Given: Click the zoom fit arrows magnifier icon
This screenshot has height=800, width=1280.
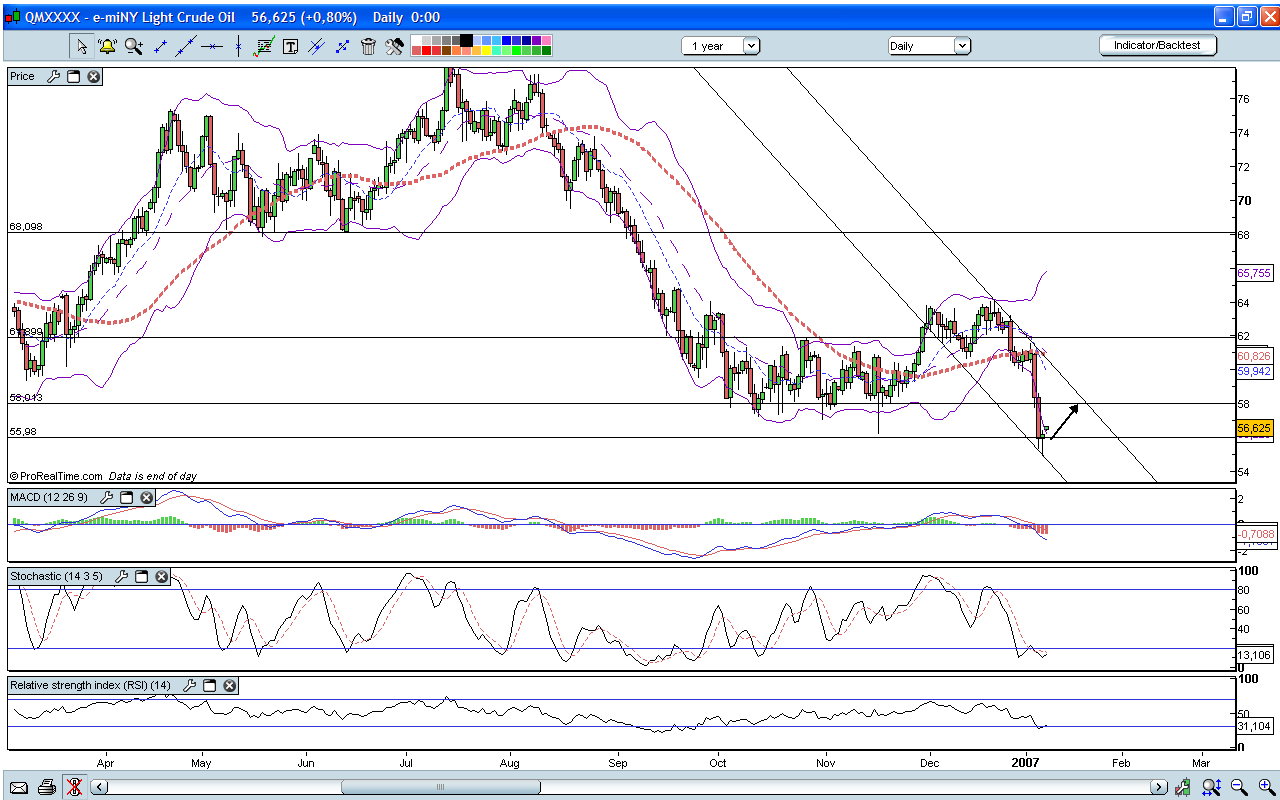Looking at the screenshot, I should [1212, 787].
